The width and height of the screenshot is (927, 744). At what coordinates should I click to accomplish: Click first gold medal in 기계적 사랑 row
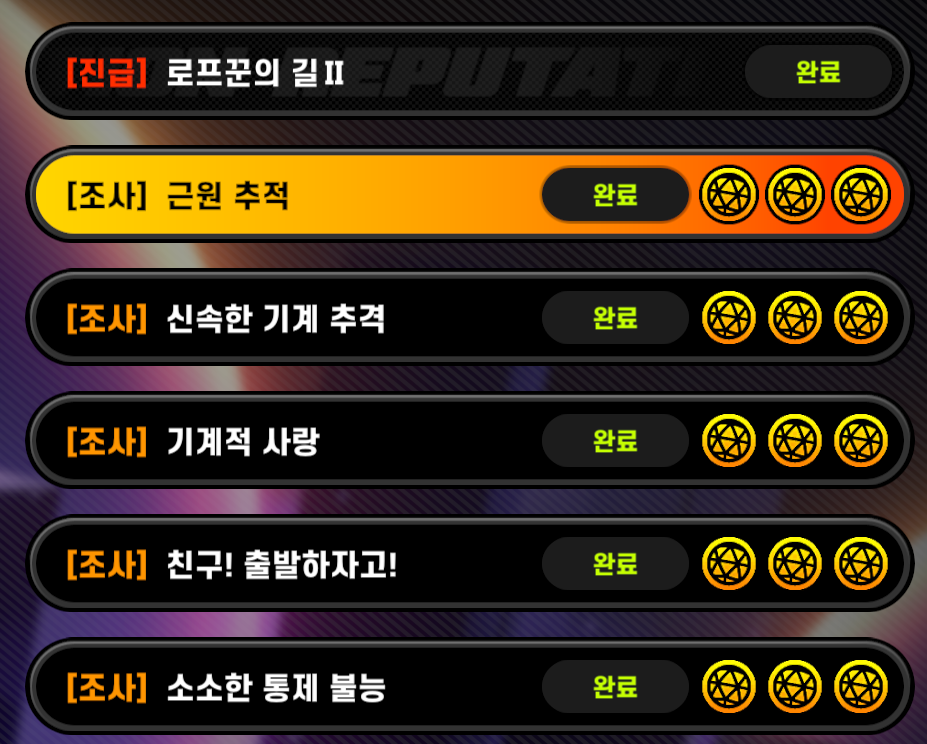pos(728,441)
